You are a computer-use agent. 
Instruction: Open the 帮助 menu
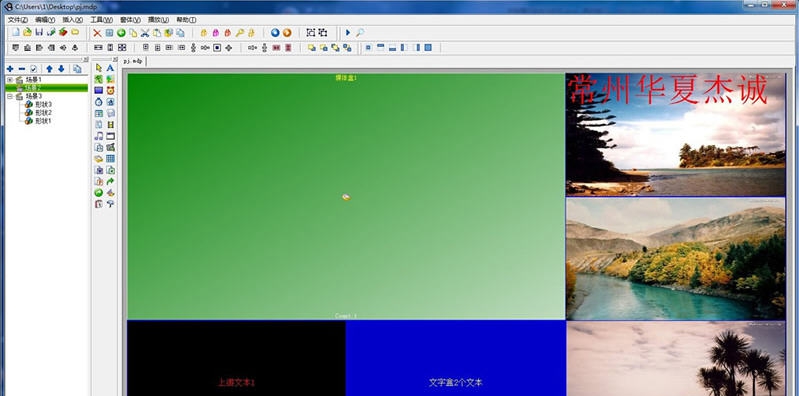pyautogui.click(x=186, y=20)
